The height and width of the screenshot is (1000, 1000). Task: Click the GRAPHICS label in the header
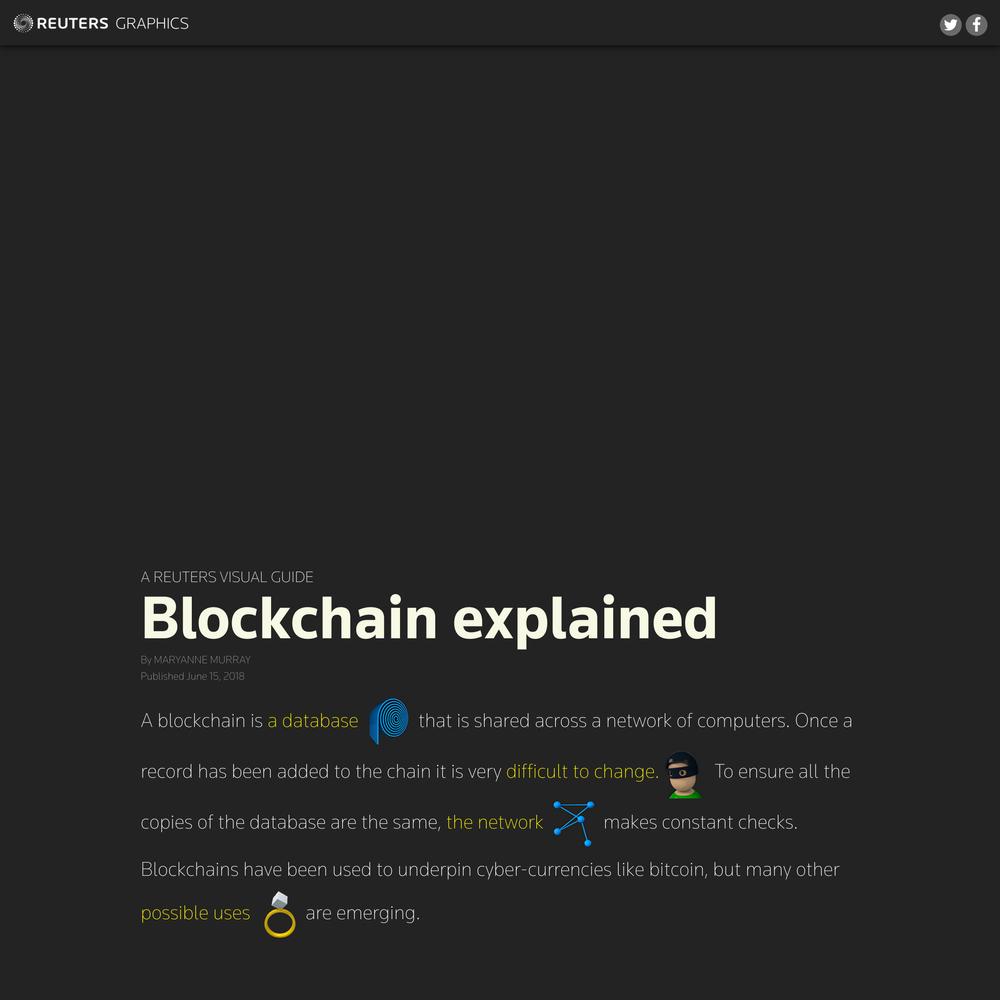pyautogui.click(x=152, y=24)
